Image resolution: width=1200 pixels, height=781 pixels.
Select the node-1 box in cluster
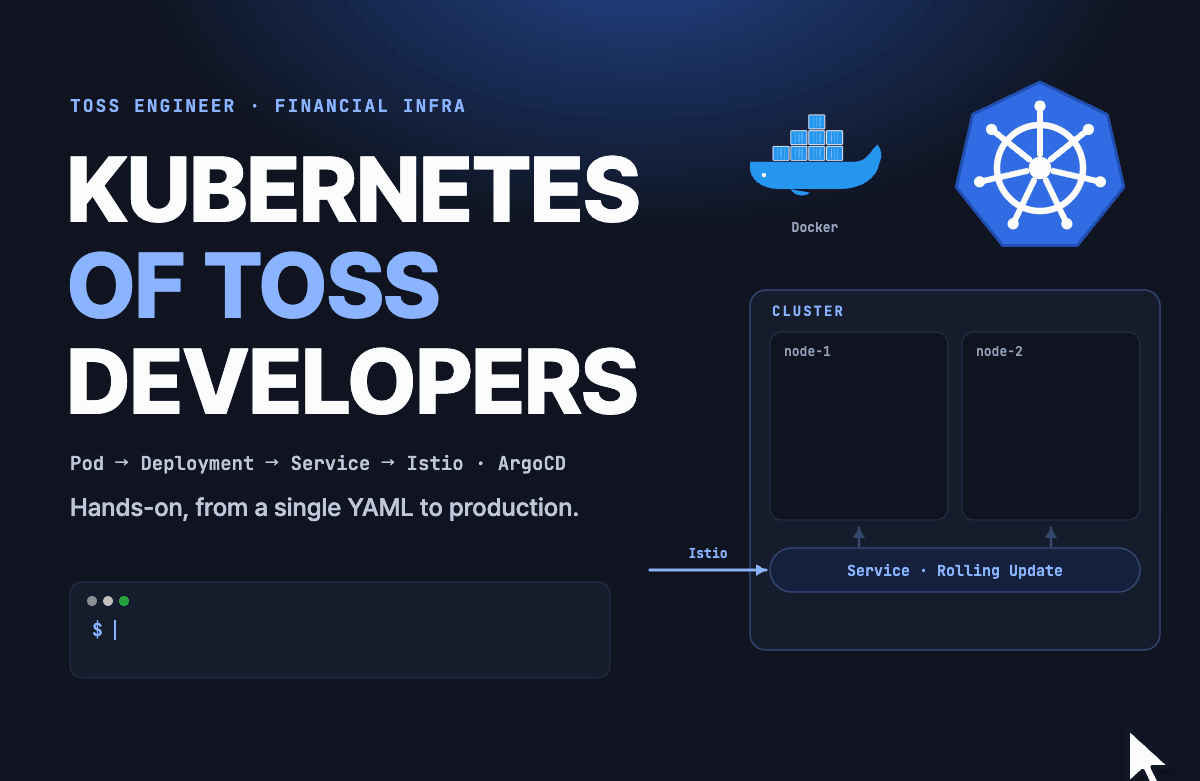pyautogui.click(x=859, y=426)
